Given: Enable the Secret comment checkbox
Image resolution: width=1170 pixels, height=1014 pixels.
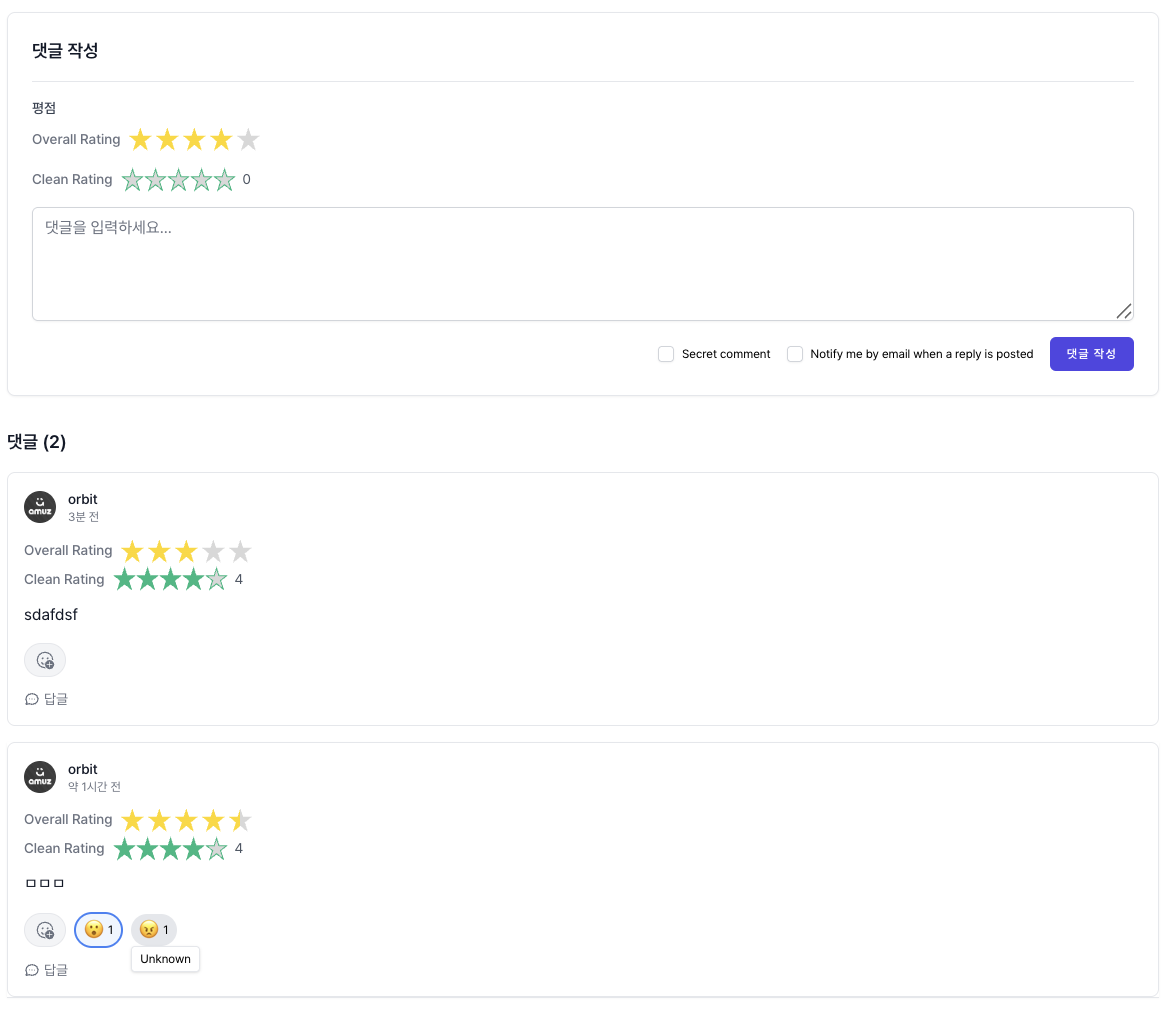Looking at the screenshot, I should (x=666, y=354).
